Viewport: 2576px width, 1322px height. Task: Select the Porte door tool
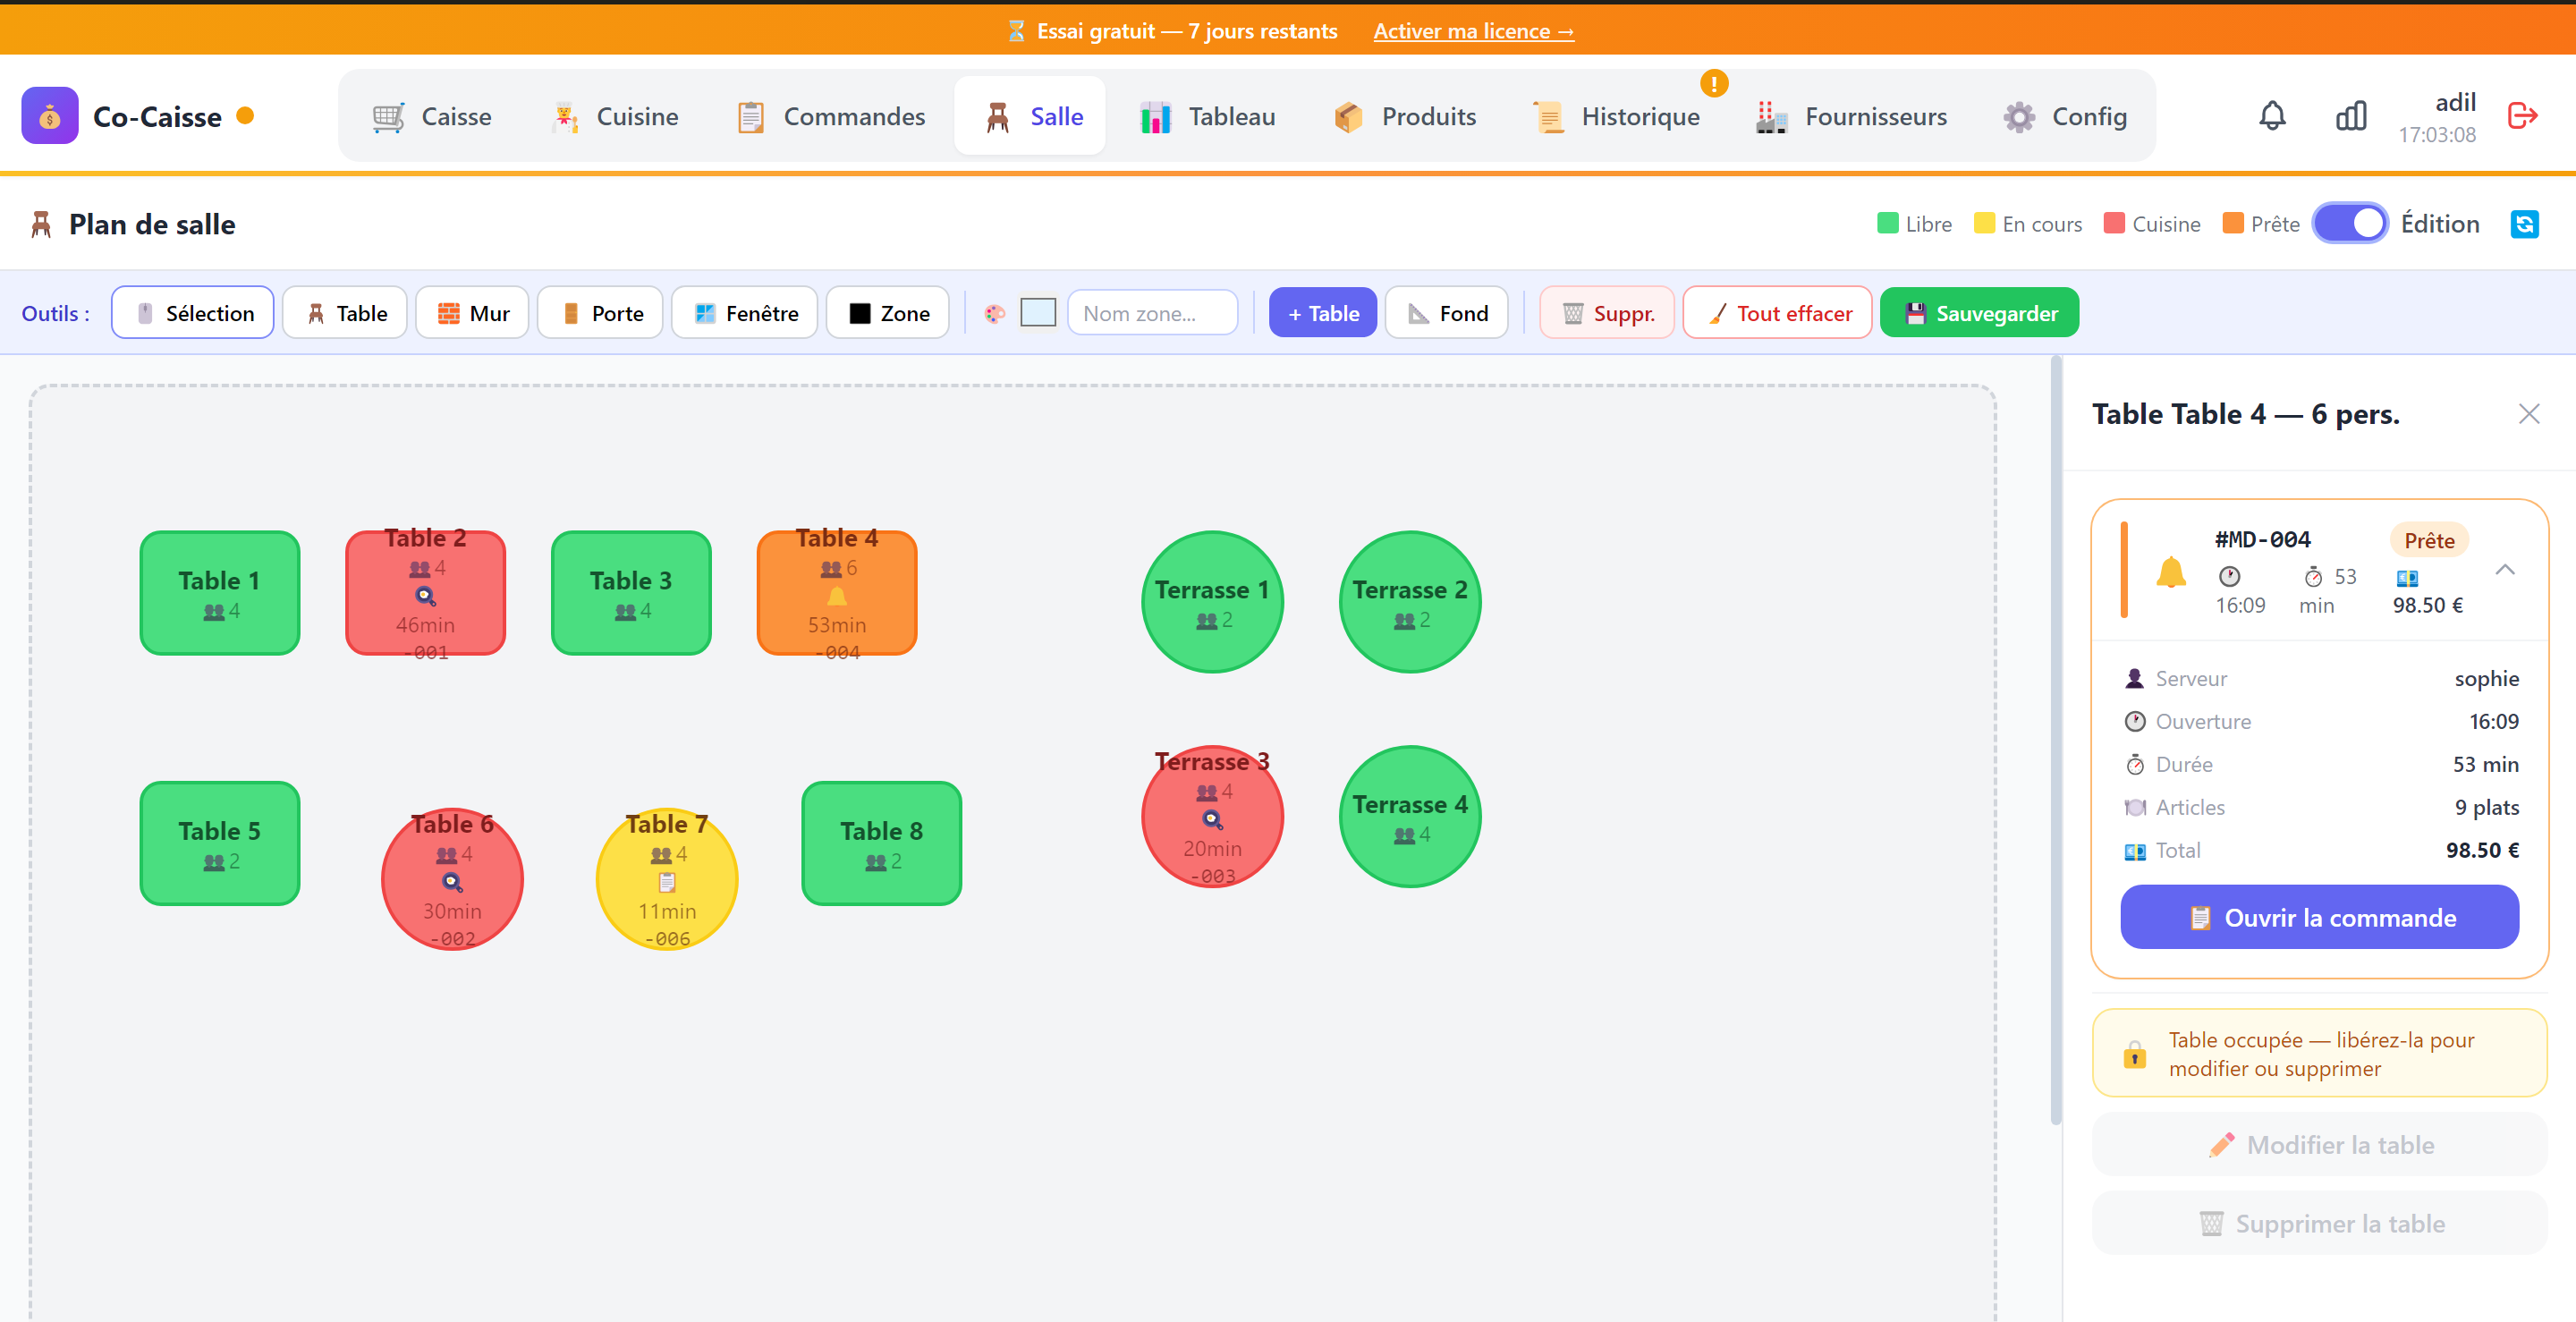[600, 313]
